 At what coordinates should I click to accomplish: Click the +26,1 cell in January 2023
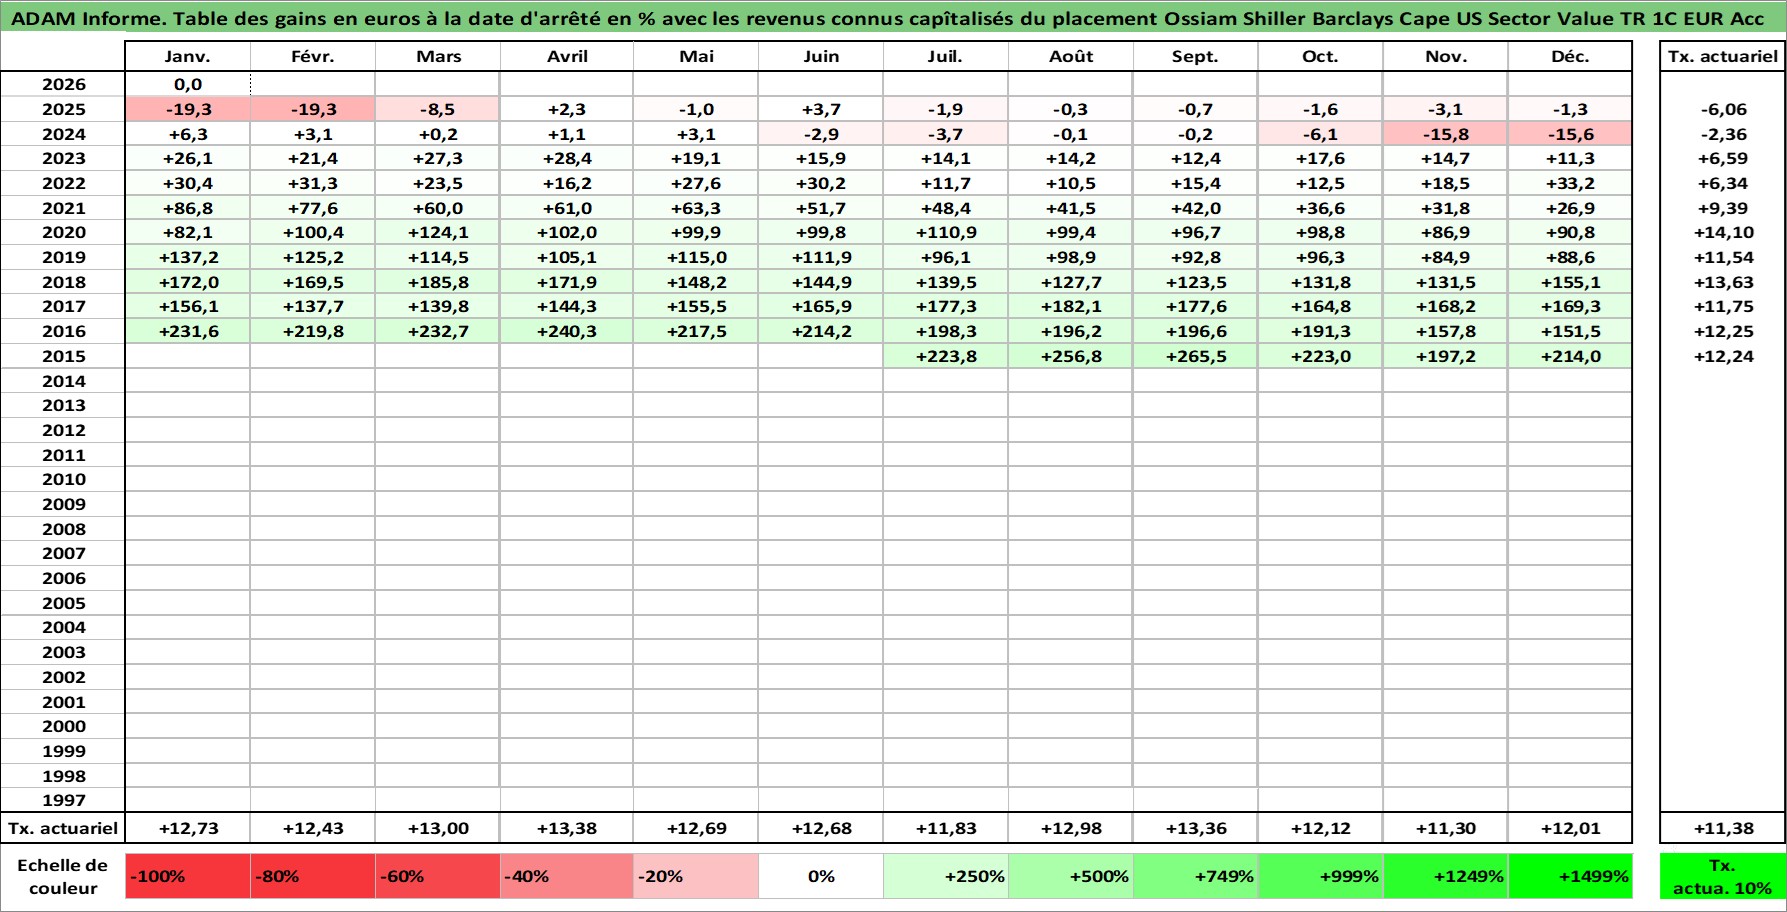pos(188,158)
